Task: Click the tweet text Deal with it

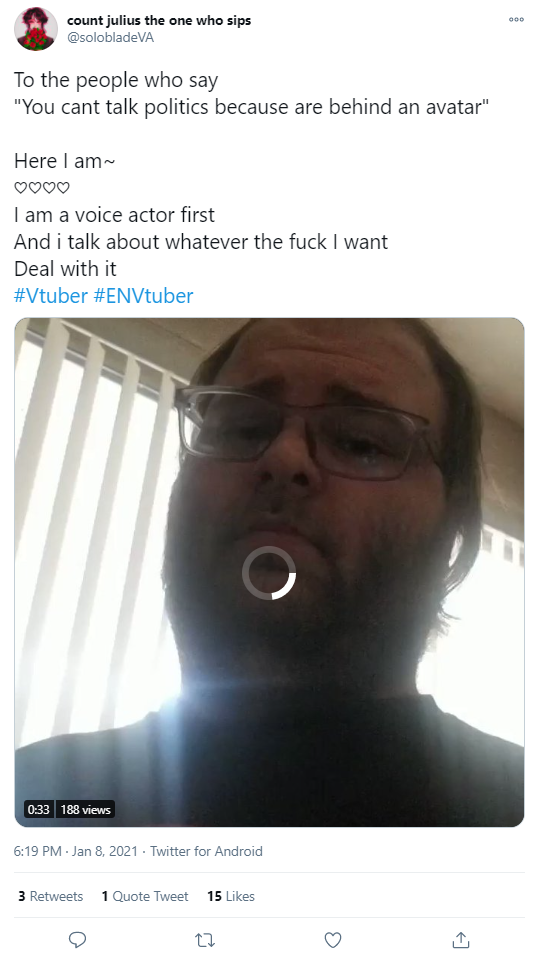Action: [x=65, y=268]
